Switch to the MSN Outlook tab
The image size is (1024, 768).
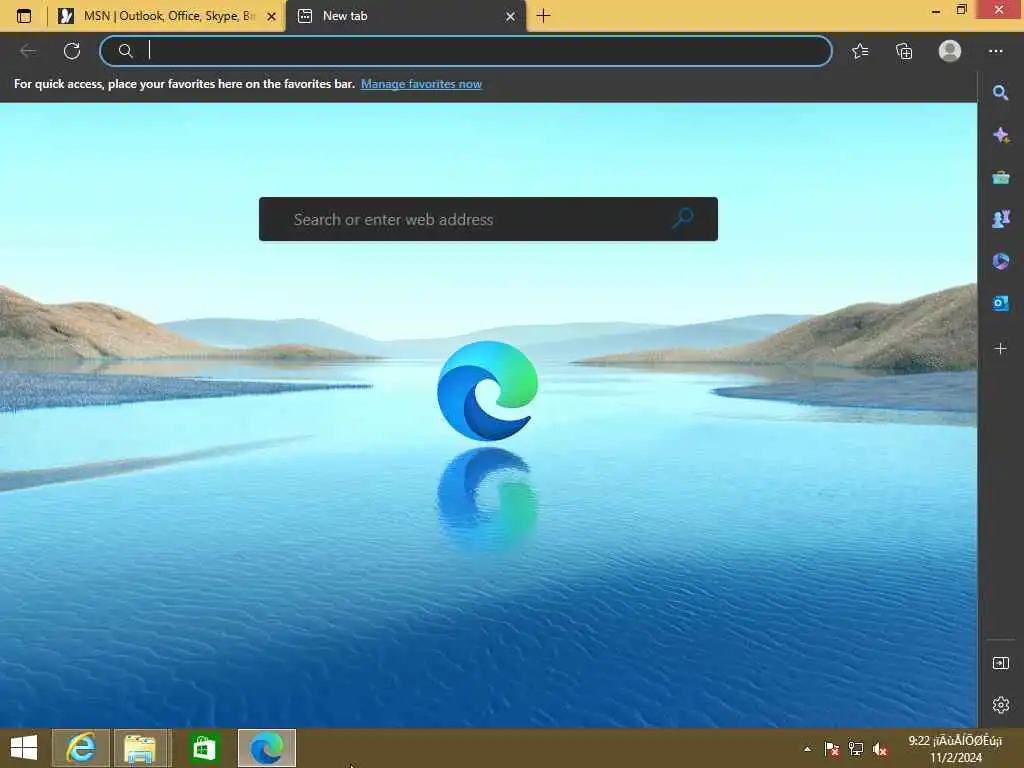[168, 16]
